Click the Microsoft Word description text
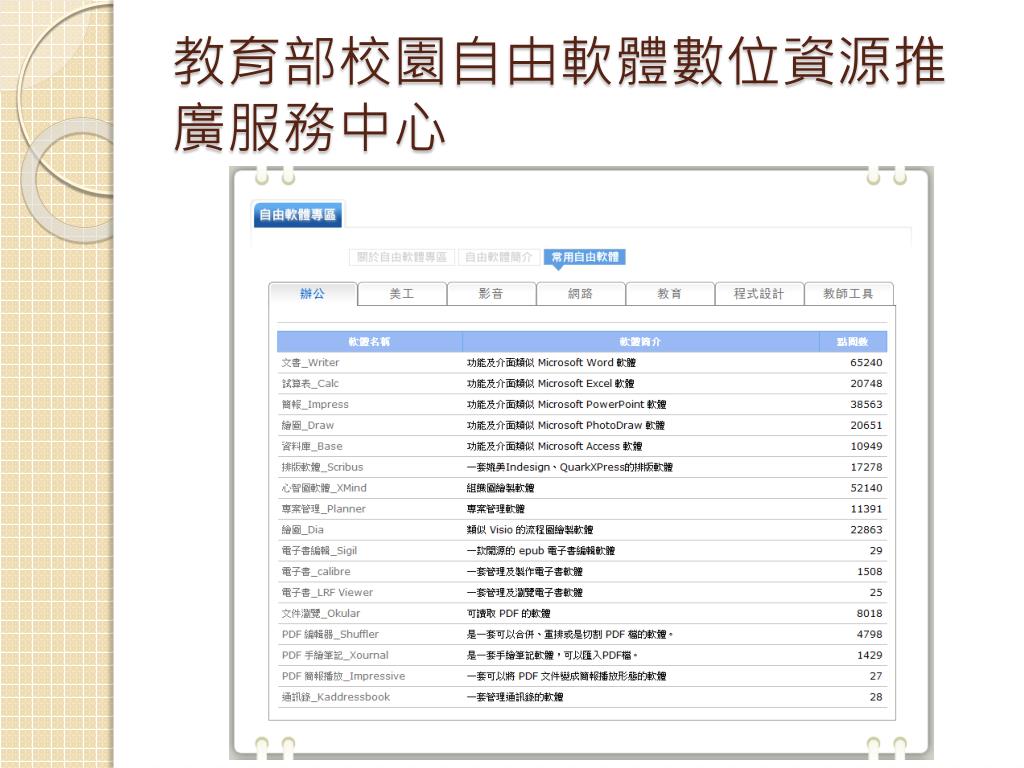Viewport: 1024px width, 768px height. point(551,362)
